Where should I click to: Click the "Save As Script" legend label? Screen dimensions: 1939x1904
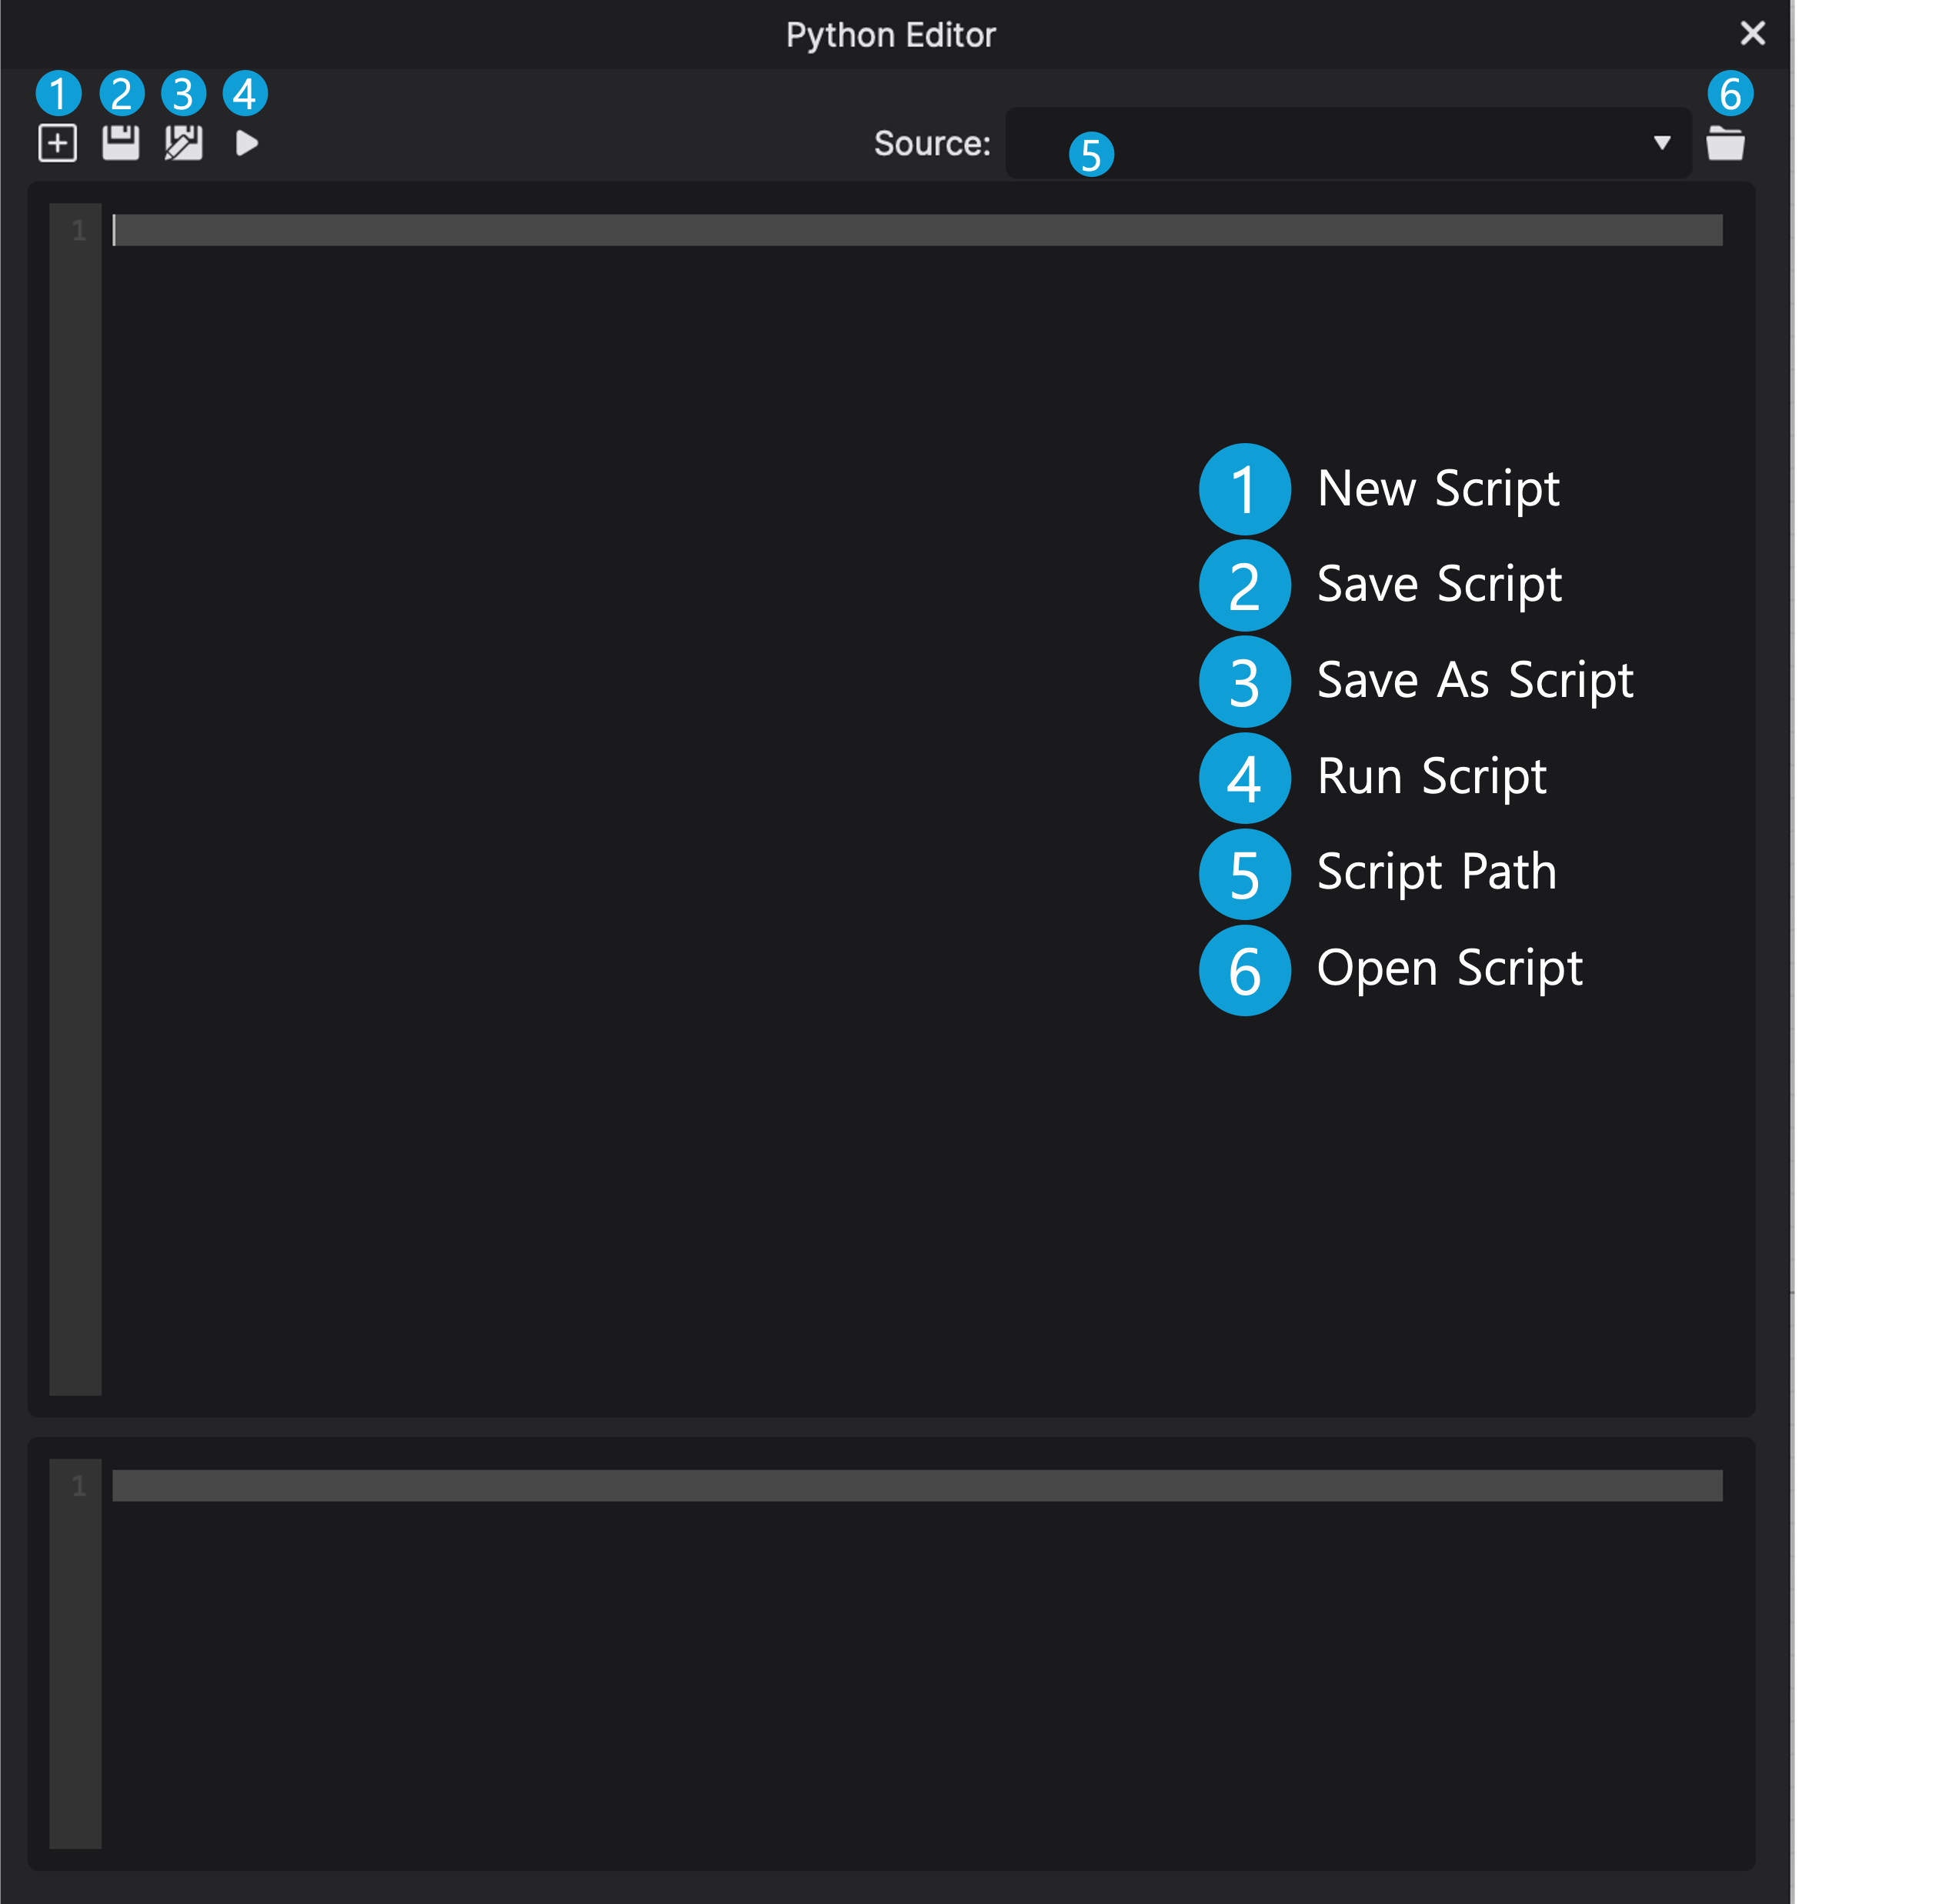(1474, 680)
